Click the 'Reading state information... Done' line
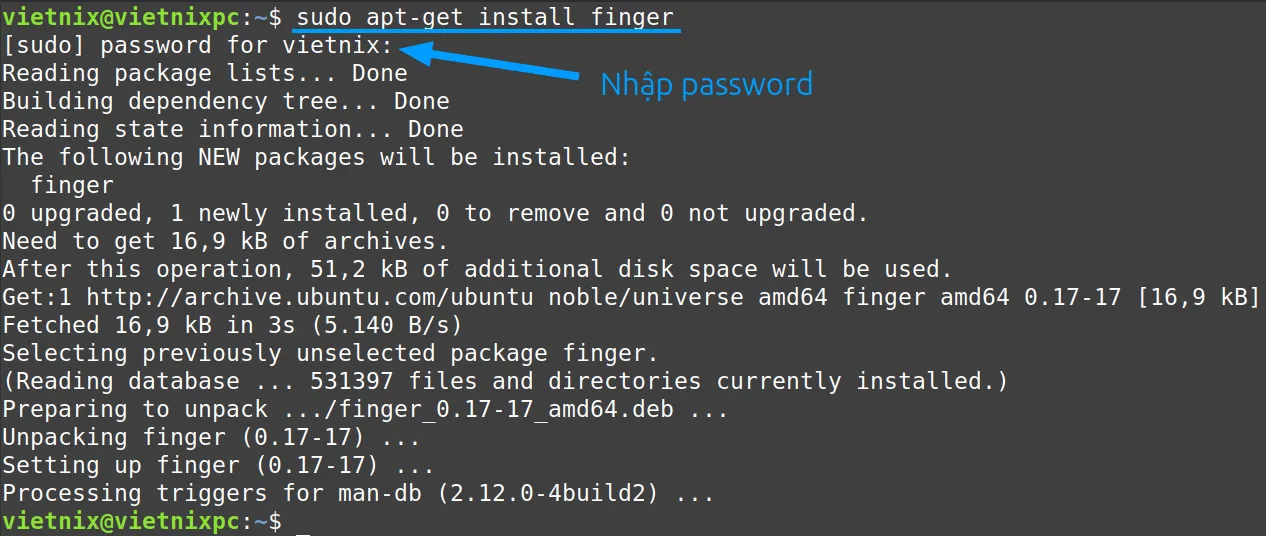 (x=233, y=129)
